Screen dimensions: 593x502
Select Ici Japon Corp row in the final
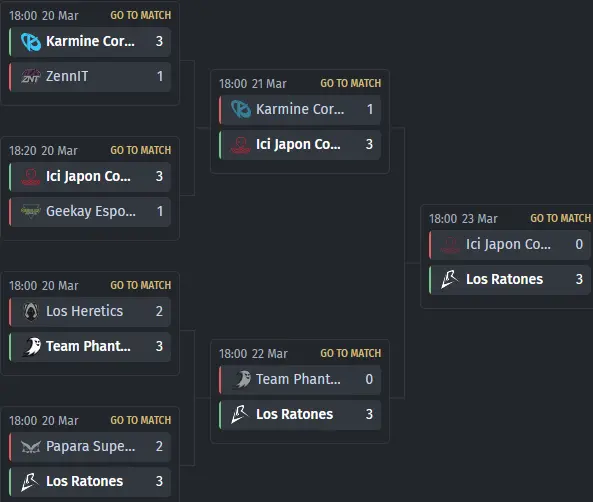pos(510,245)
